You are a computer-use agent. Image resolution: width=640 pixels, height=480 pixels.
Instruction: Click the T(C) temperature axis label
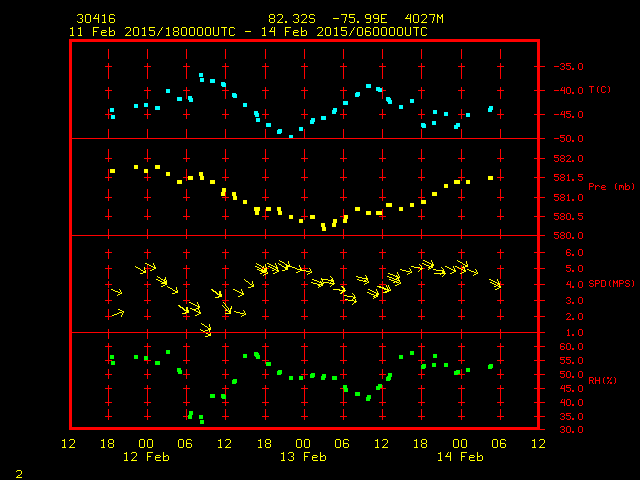600,90
